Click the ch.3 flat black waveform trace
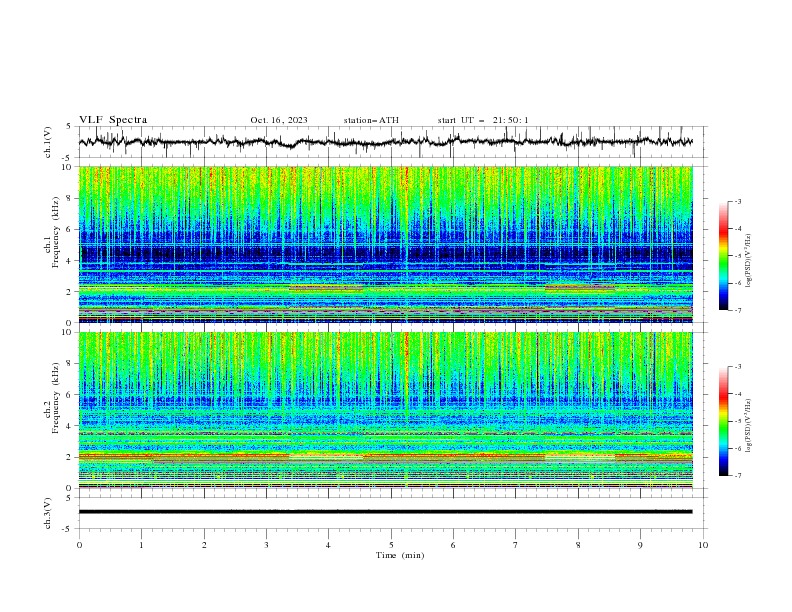Screen dimensions: 792x612 [x=385, y=512]
